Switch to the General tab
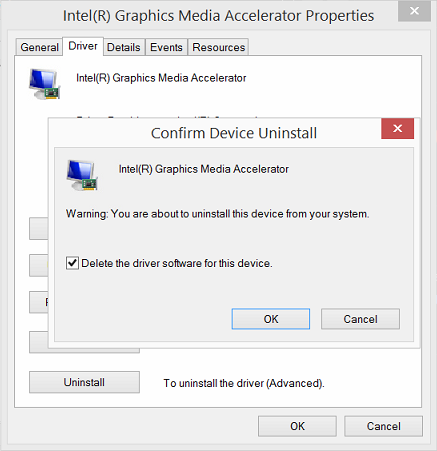Screen dimensions: 437x451 (39, 47)
